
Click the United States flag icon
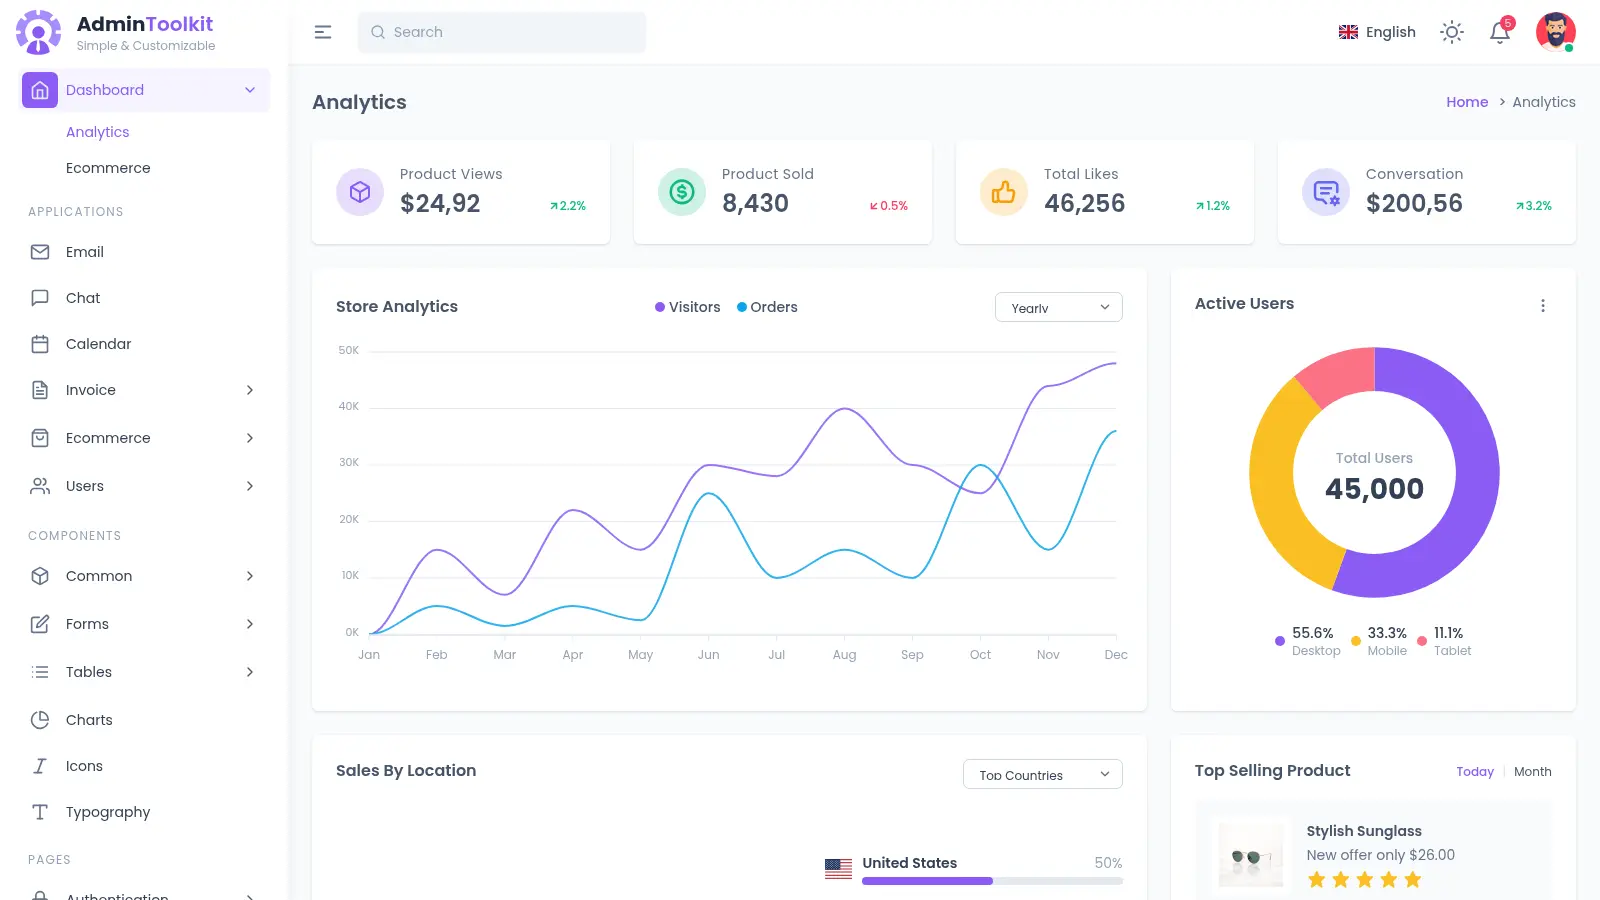839,869
